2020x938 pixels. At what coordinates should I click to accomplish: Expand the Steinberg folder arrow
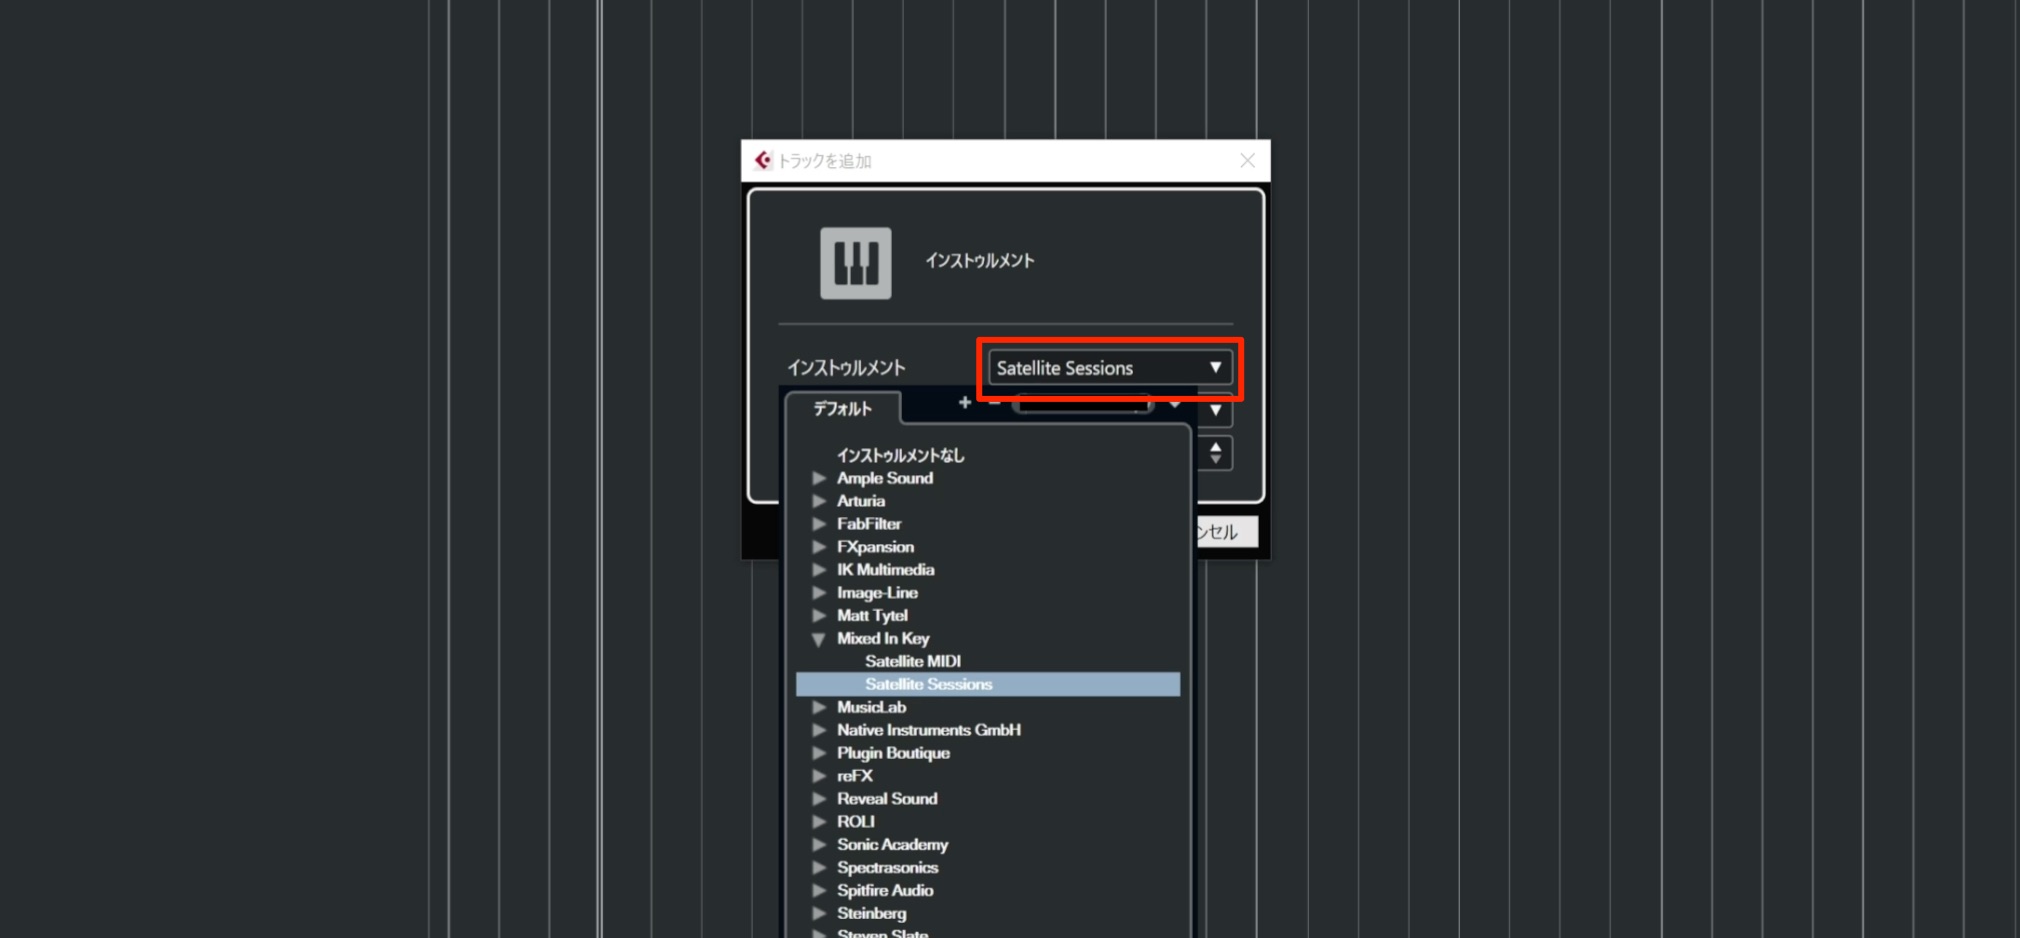(x=819, y=914)
